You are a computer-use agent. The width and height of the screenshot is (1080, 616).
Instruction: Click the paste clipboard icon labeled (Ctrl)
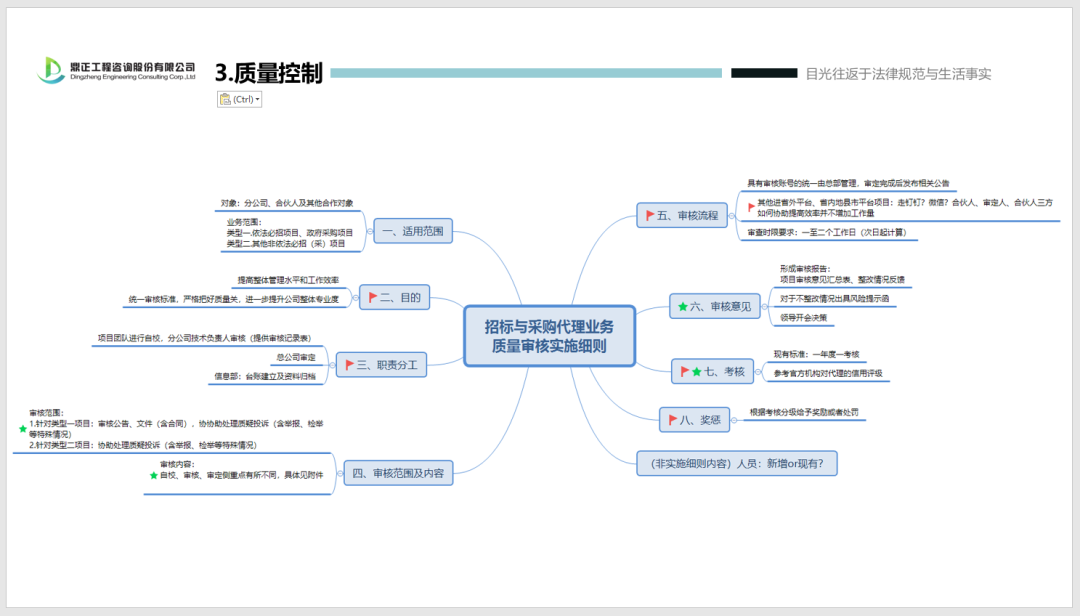[225, 99]
